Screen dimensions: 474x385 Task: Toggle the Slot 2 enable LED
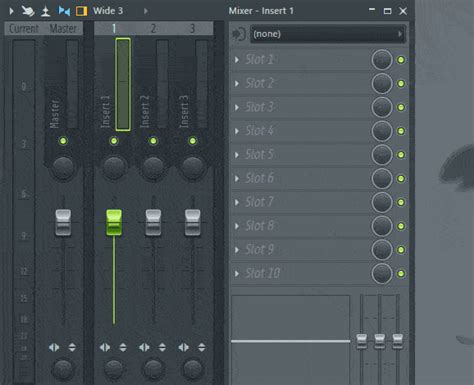coord(401,83)
